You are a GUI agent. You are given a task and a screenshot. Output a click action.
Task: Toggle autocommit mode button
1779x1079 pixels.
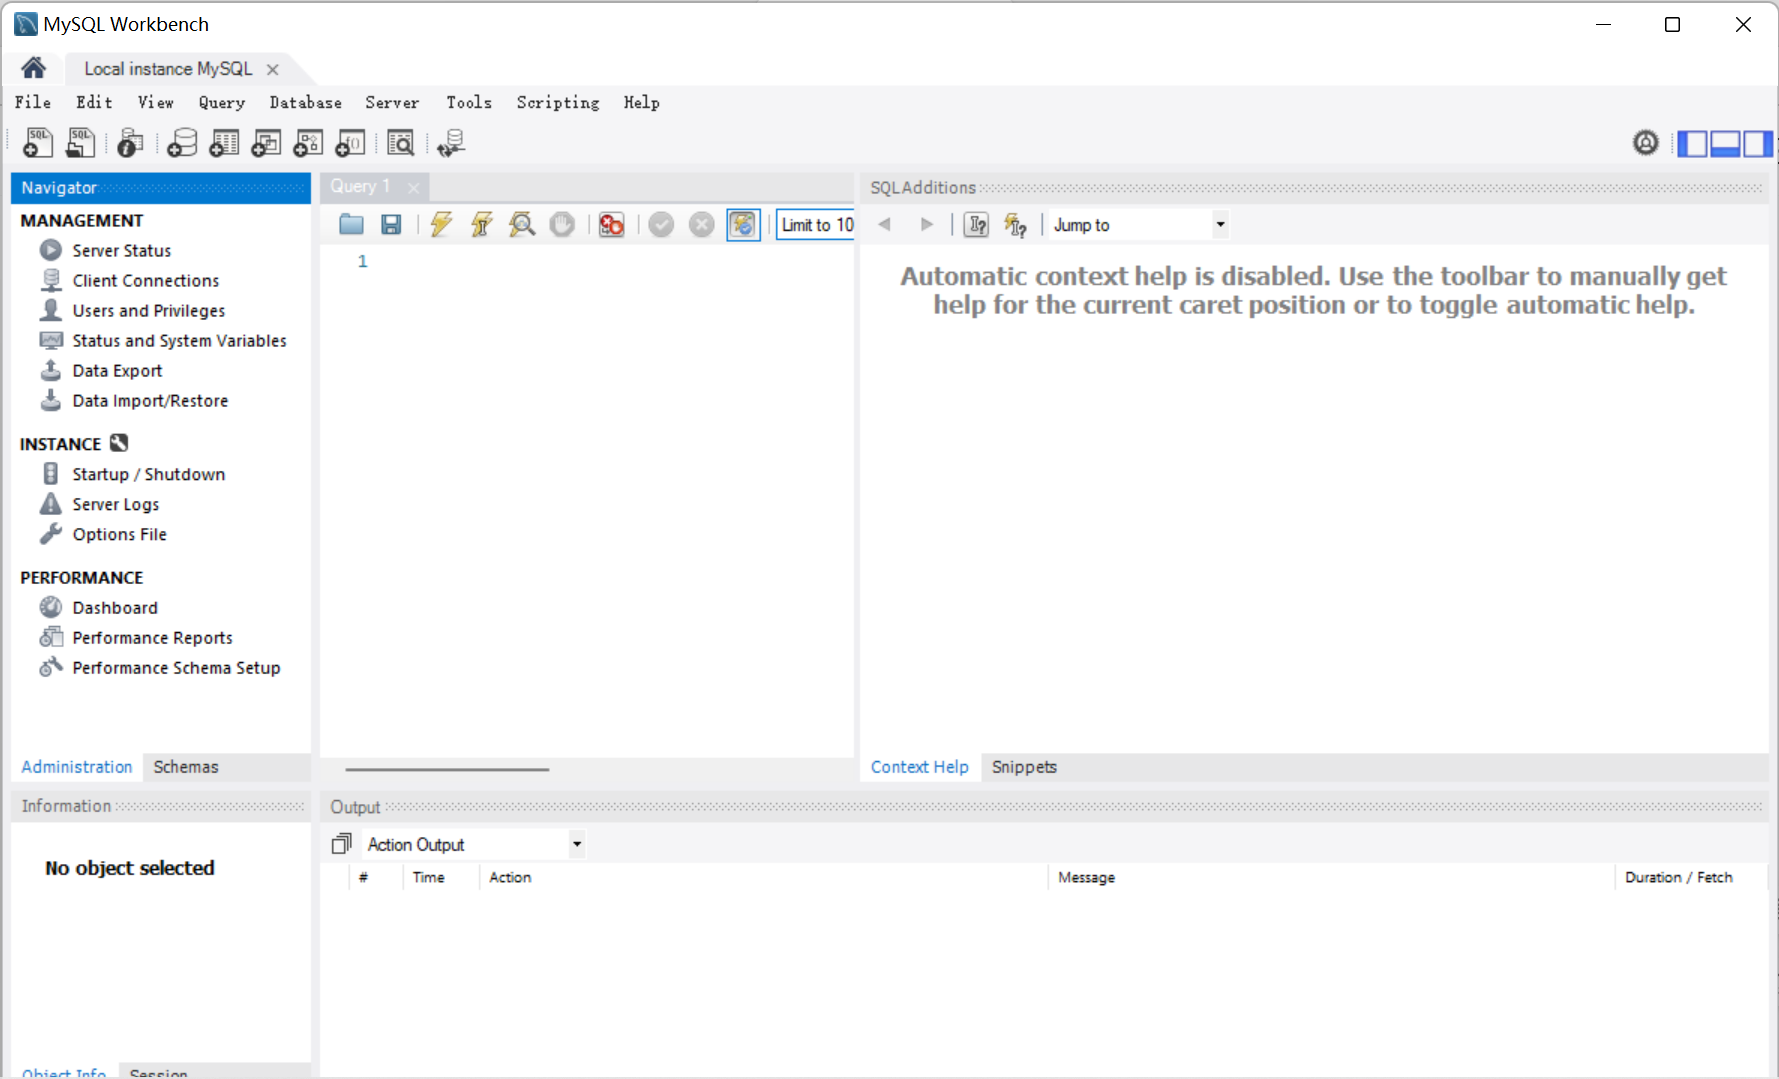coord(743,224)
